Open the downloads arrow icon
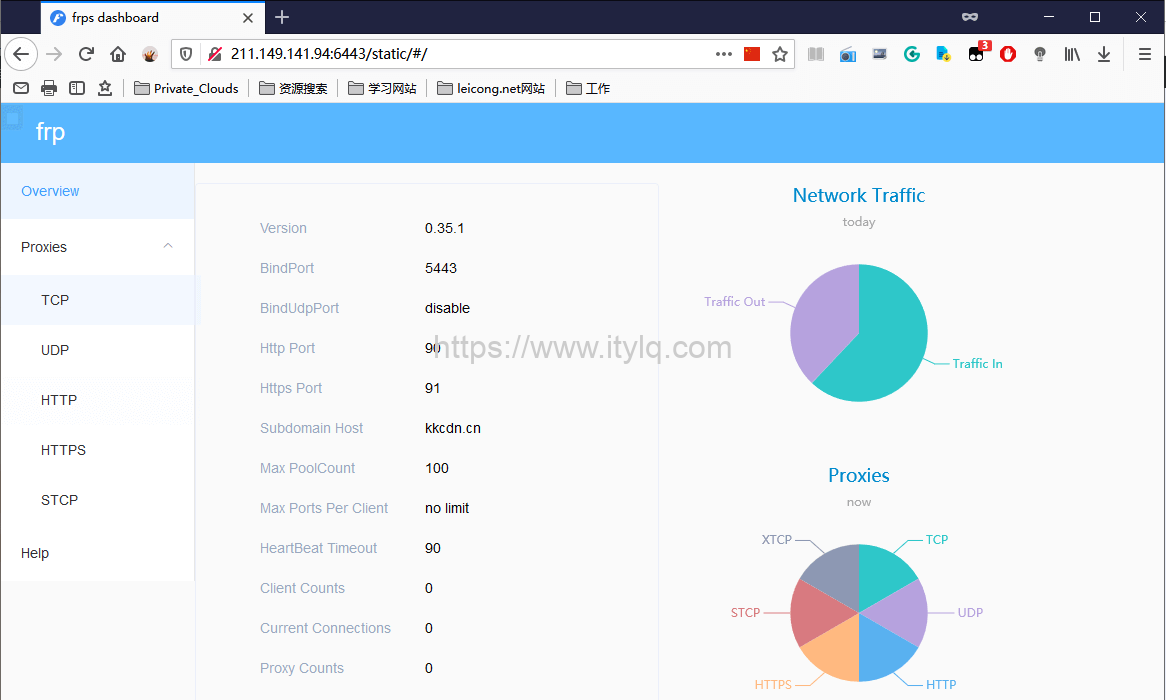This screenshot has width=1166, height=700. (1104, 54)
